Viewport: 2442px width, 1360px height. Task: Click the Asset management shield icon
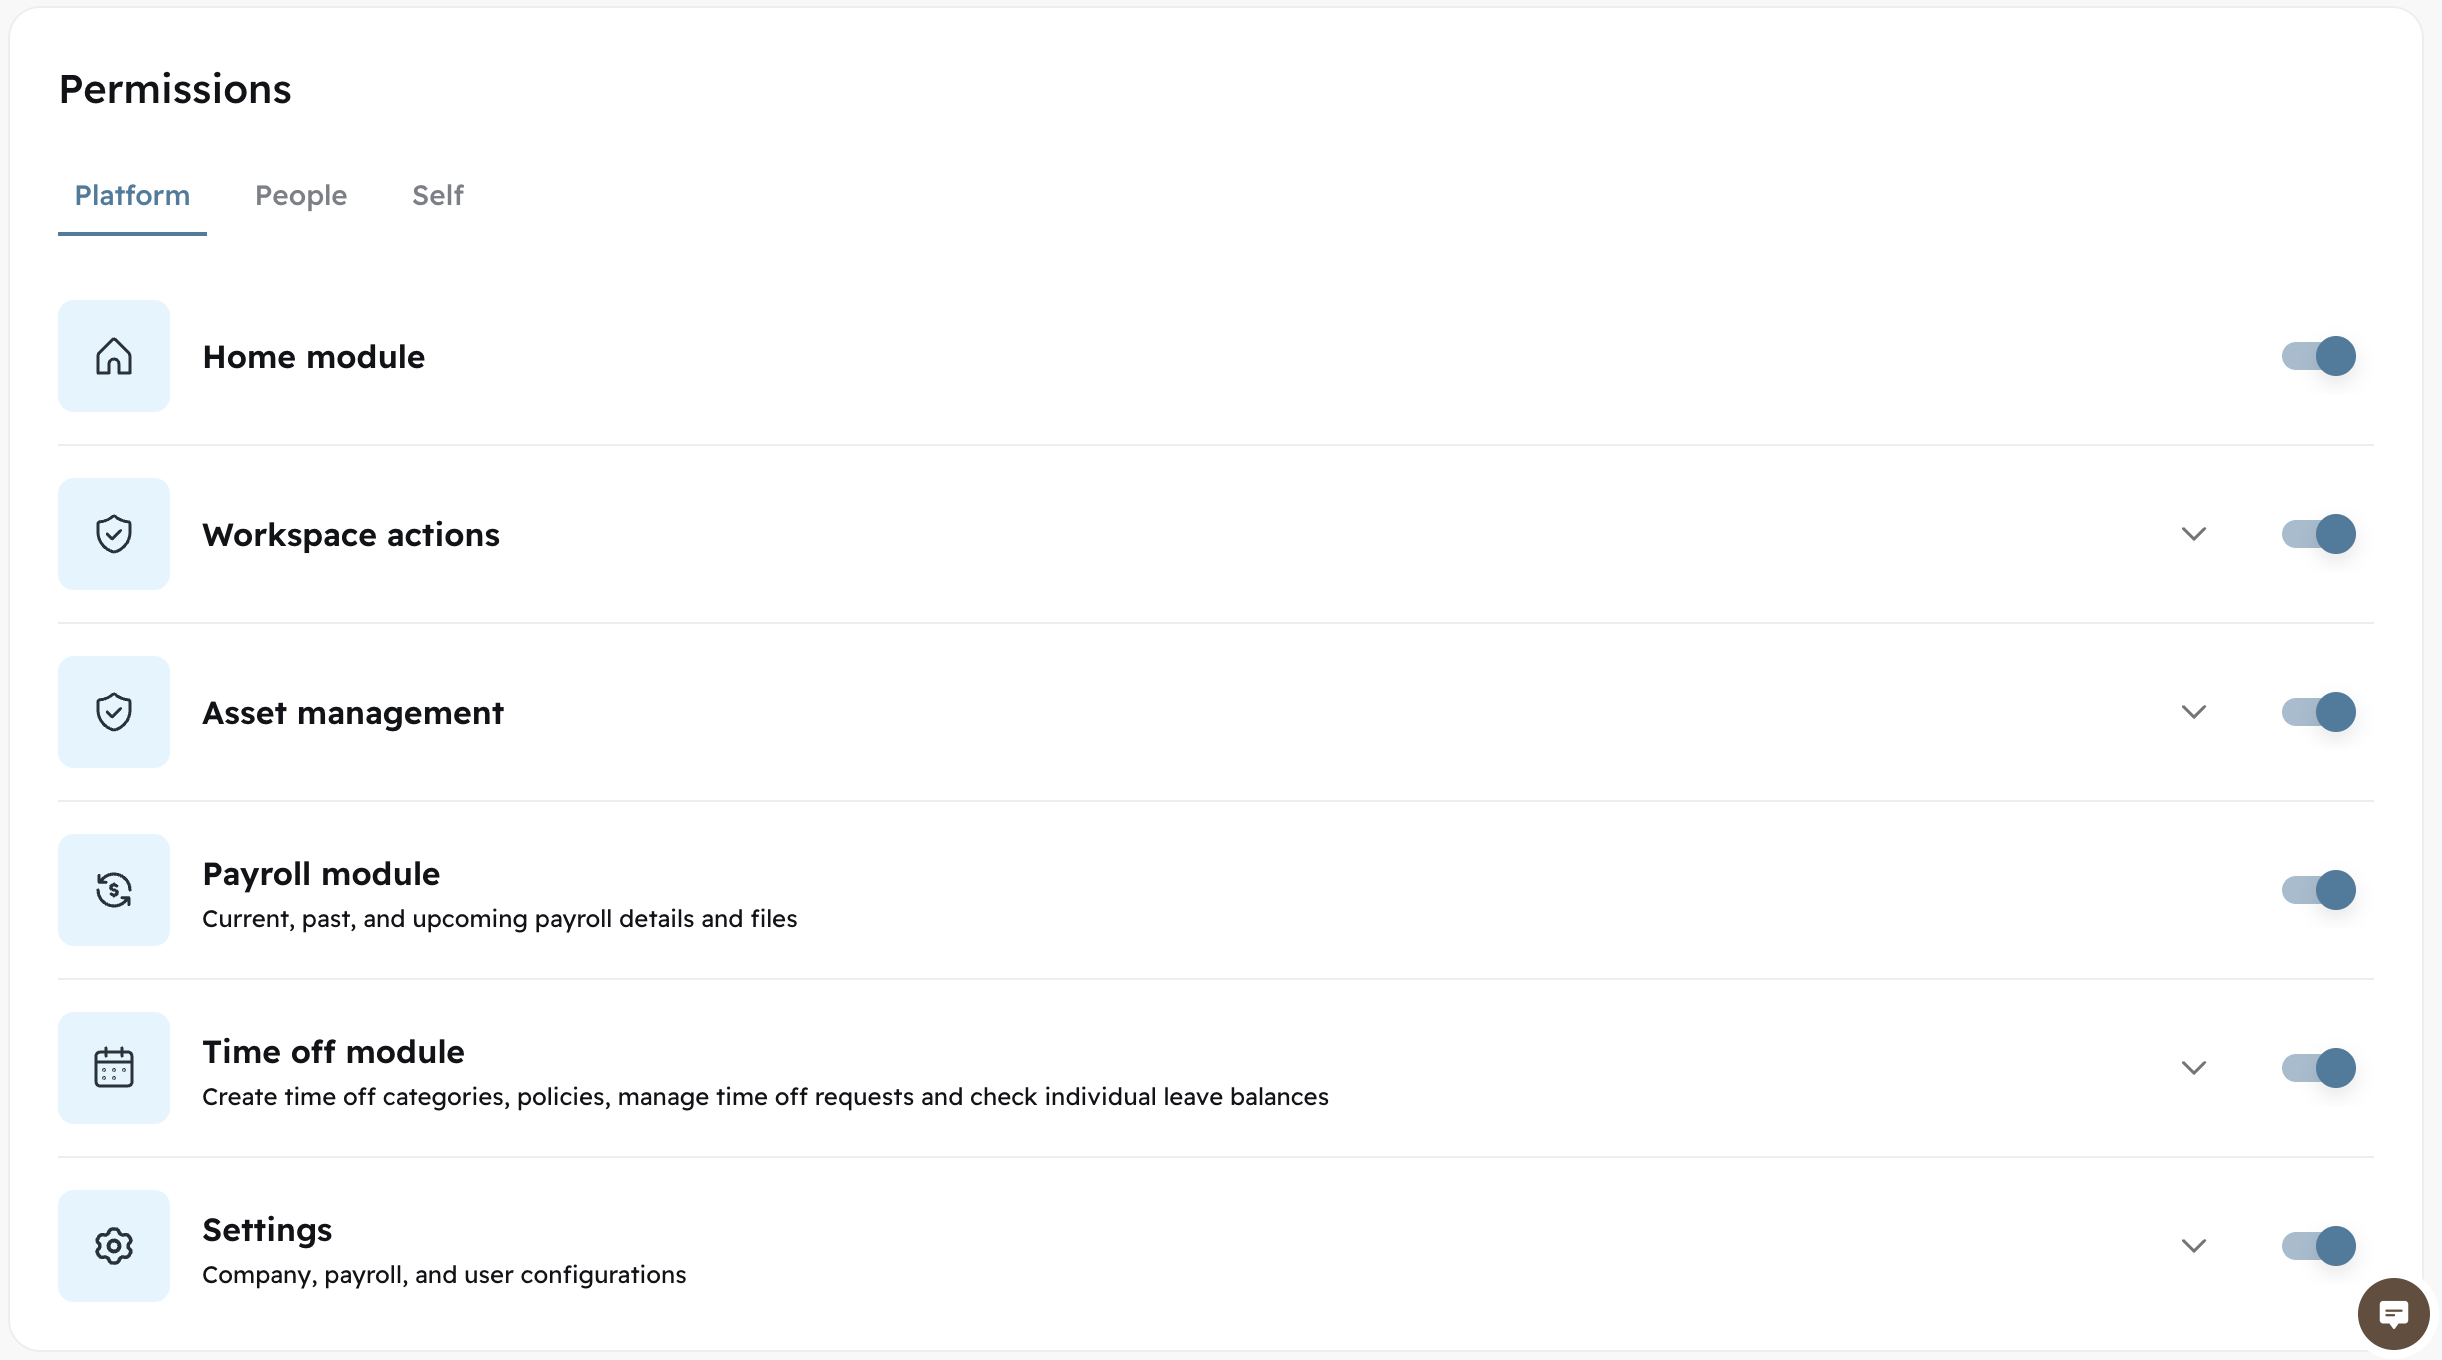click(113, 712)
